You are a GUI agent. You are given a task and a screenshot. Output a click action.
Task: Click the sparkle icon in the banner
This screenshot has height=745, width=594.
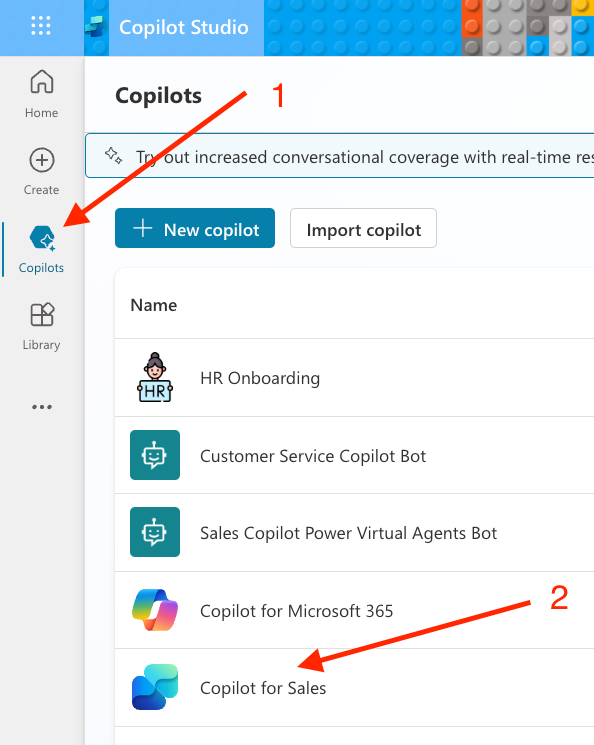pos(113,155)
